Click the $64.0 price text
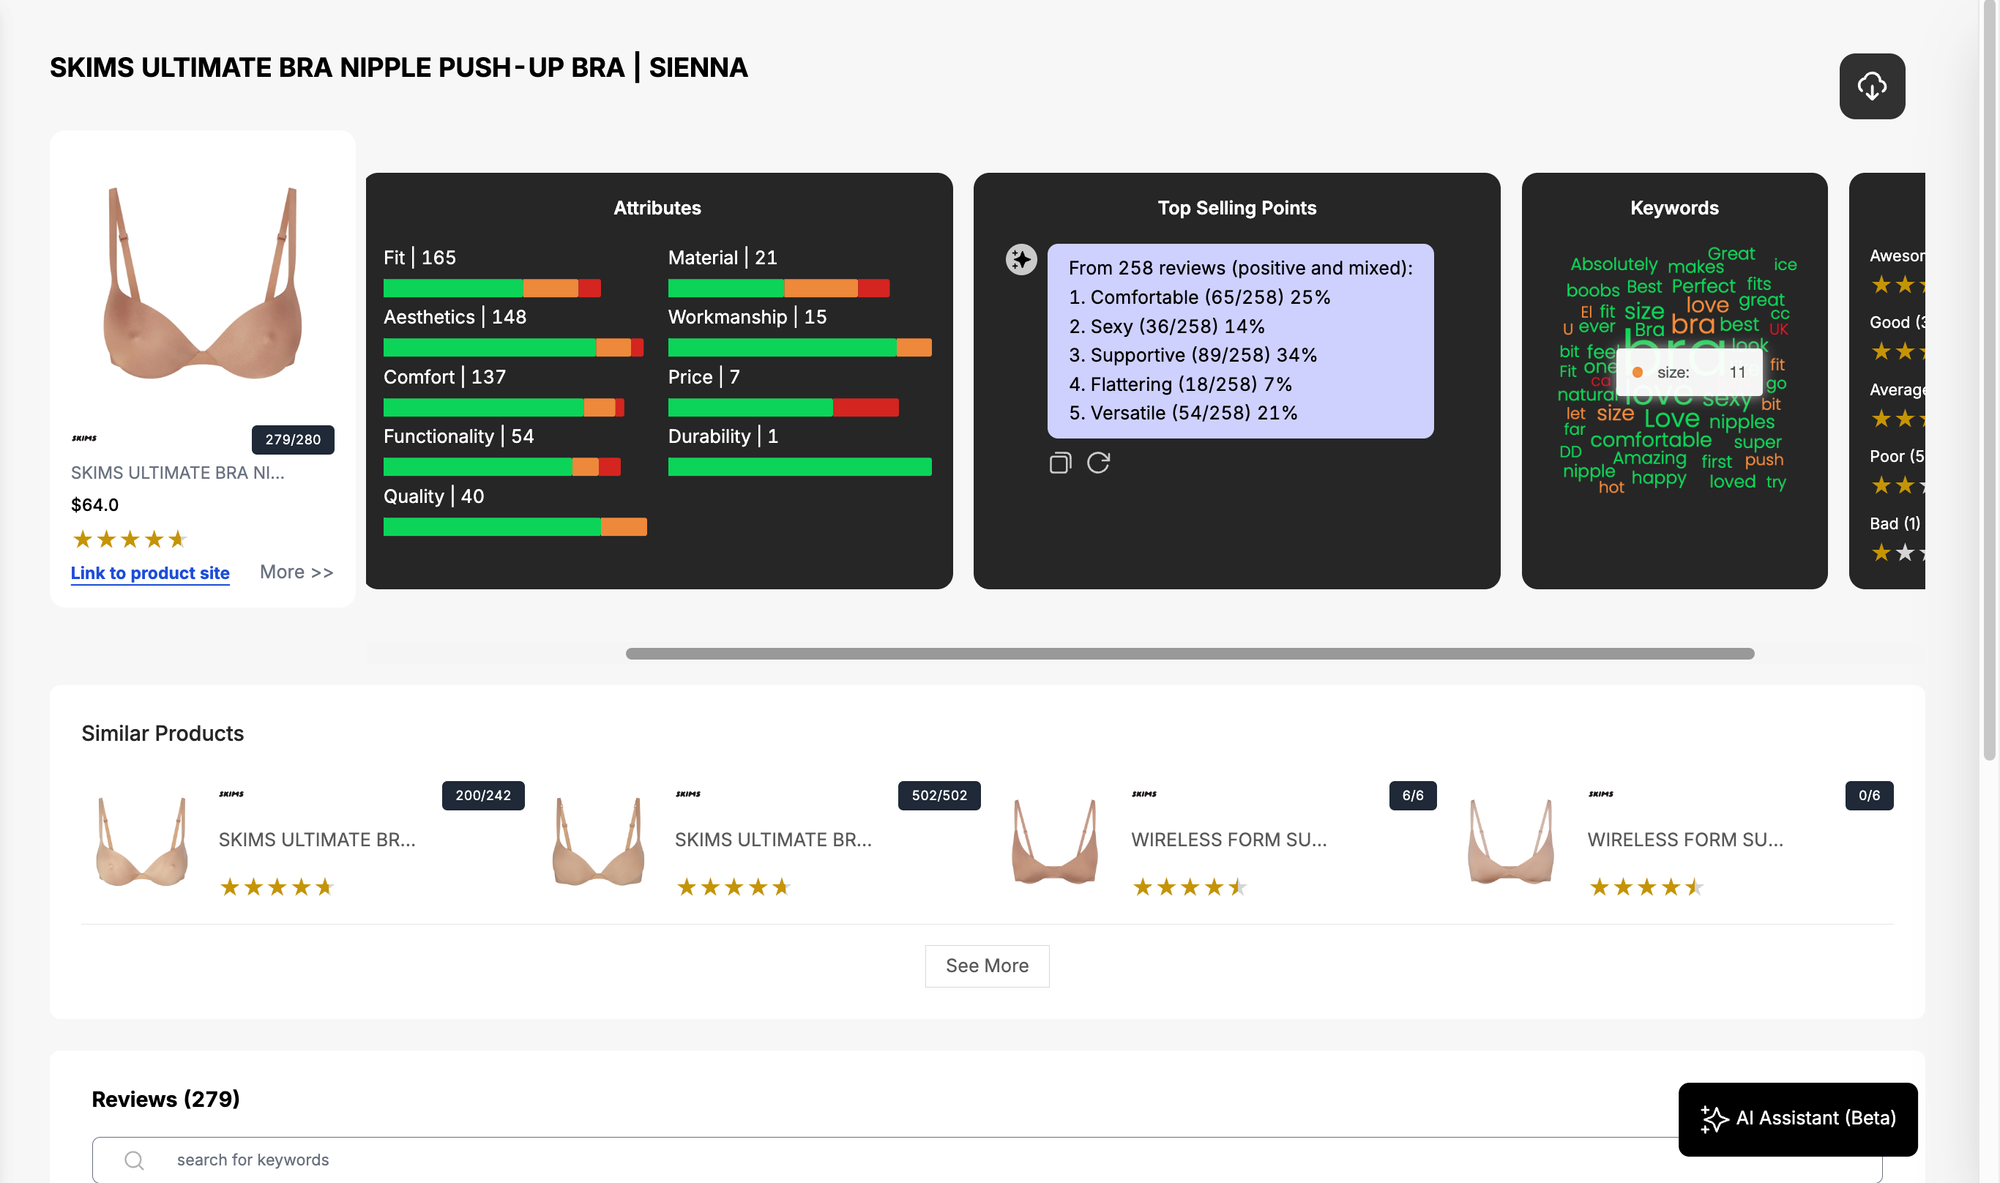2000x1183 pixels. click(95, 505)
